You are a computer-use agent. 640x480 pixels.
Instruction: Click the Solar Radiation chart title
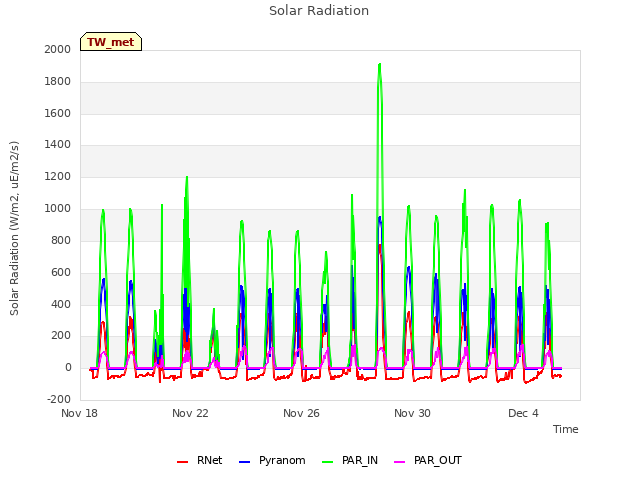tap(319, 11)
